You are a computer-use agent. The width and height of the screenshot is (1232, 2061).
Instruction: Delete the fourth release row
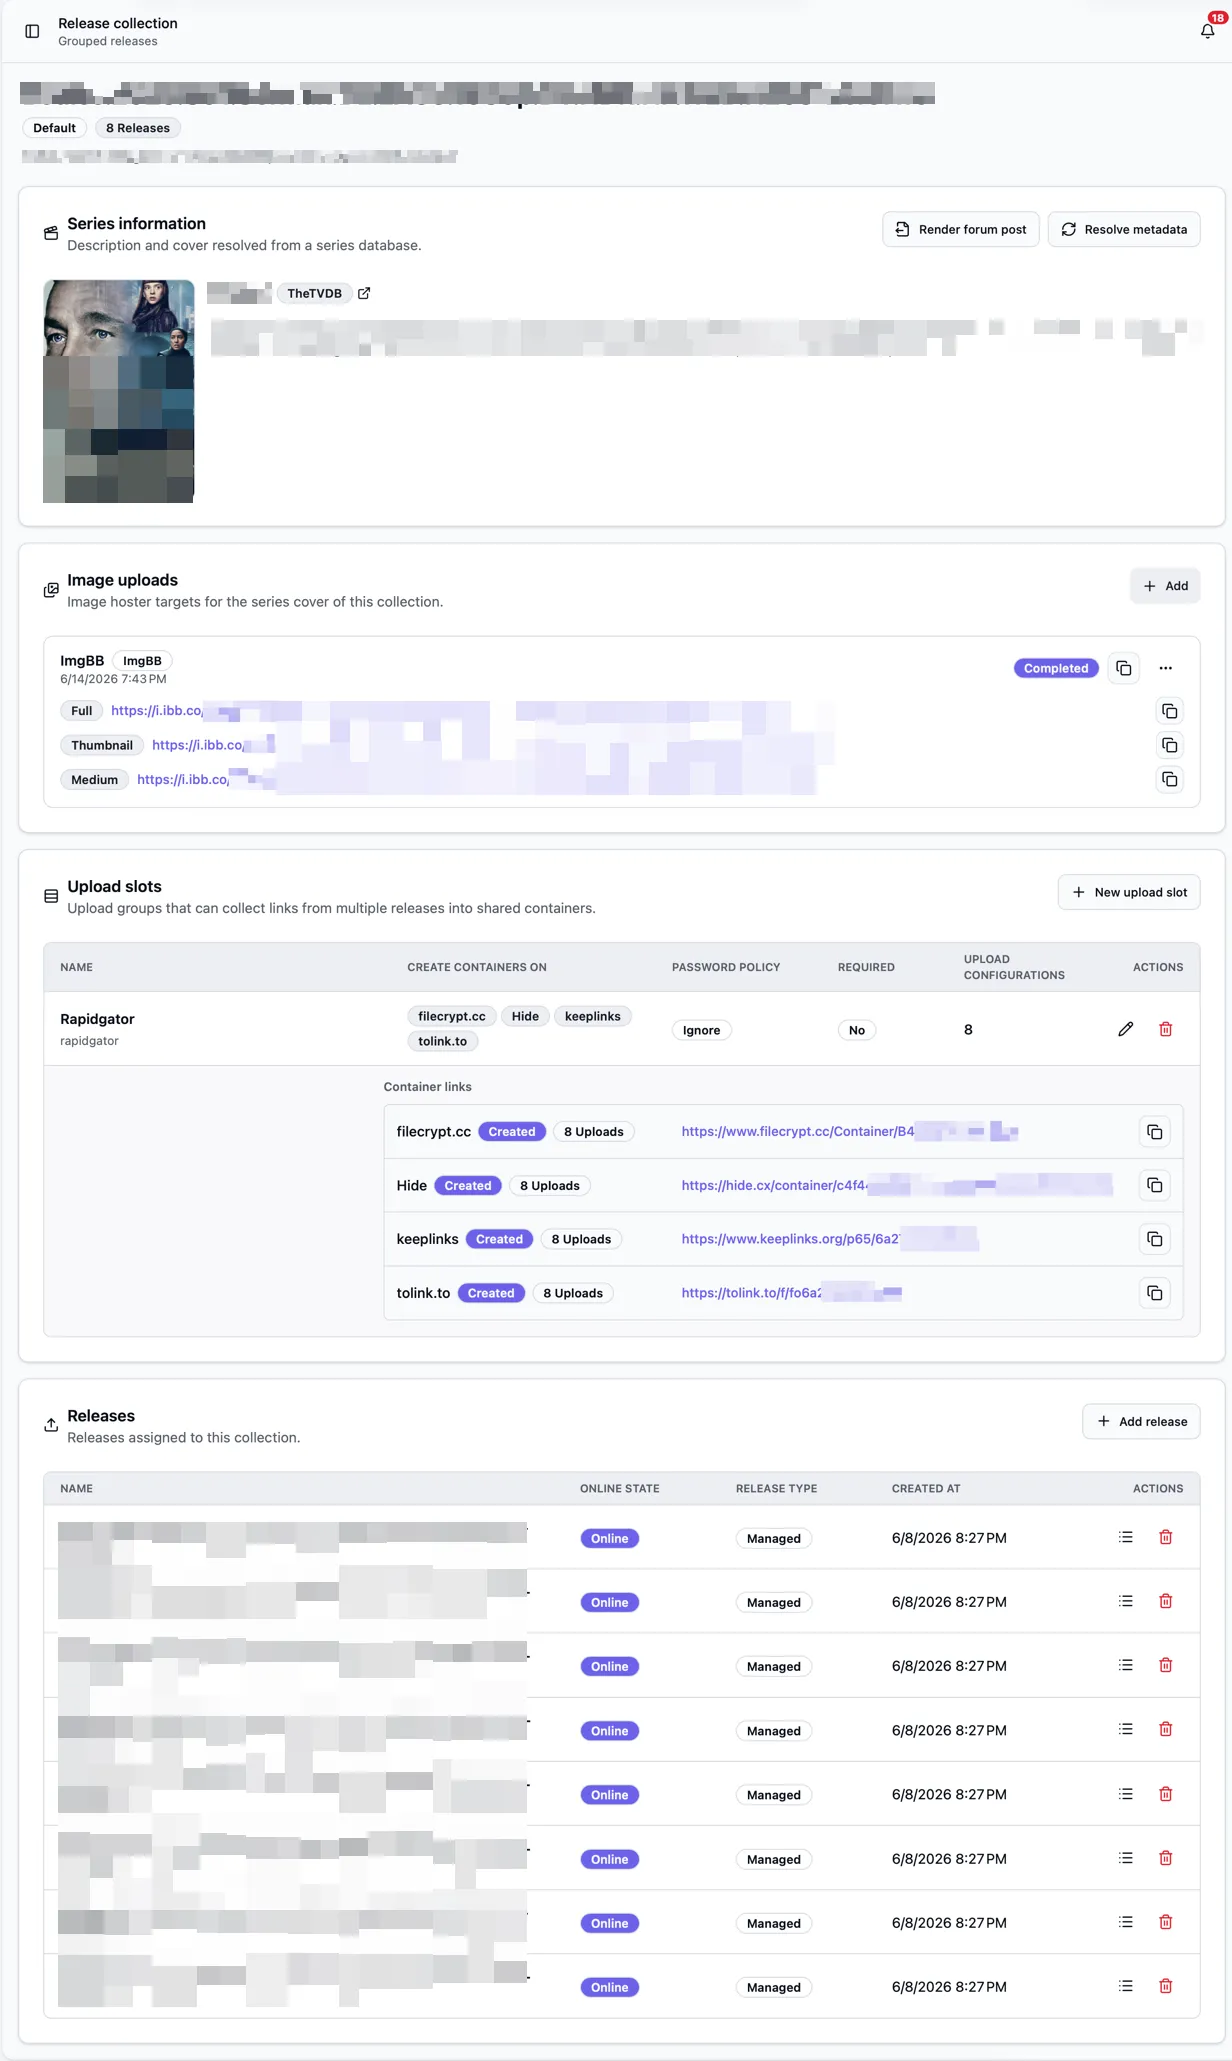click(1166, 1729)
